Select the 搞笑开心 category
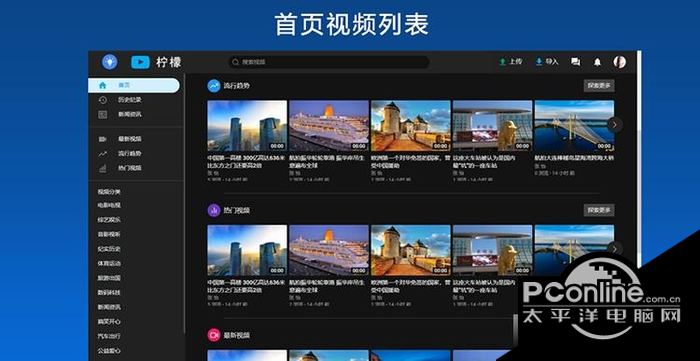Viewport: 700px width, 361px height. [x=109, y=322]
